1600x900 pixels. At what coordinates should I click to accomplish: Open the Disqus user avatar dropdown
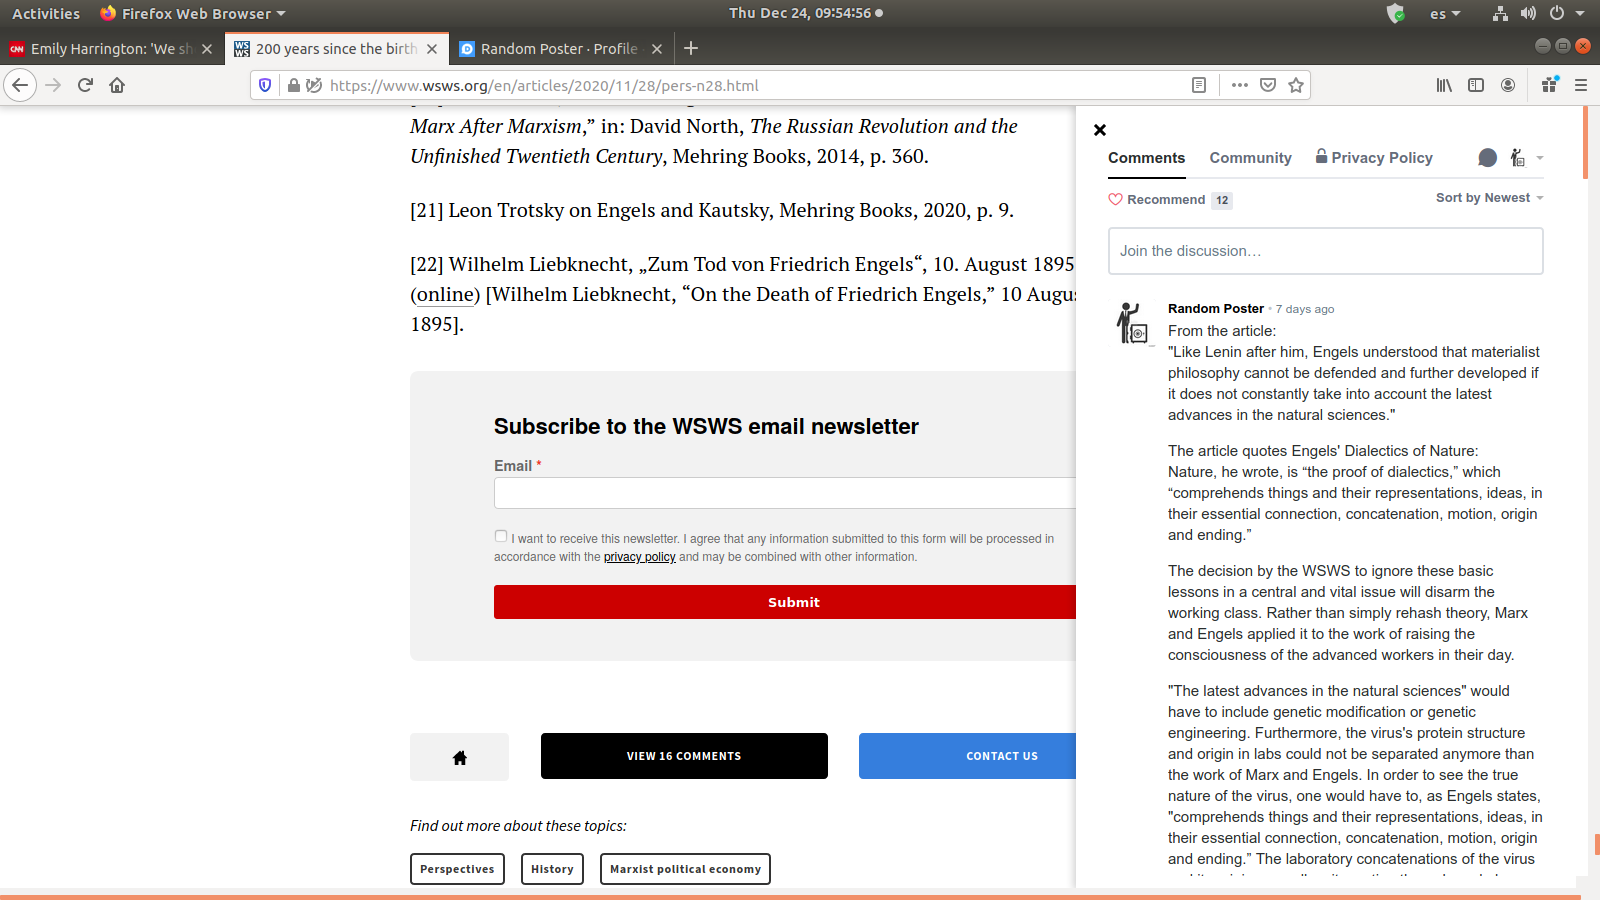click(1525, 158)
